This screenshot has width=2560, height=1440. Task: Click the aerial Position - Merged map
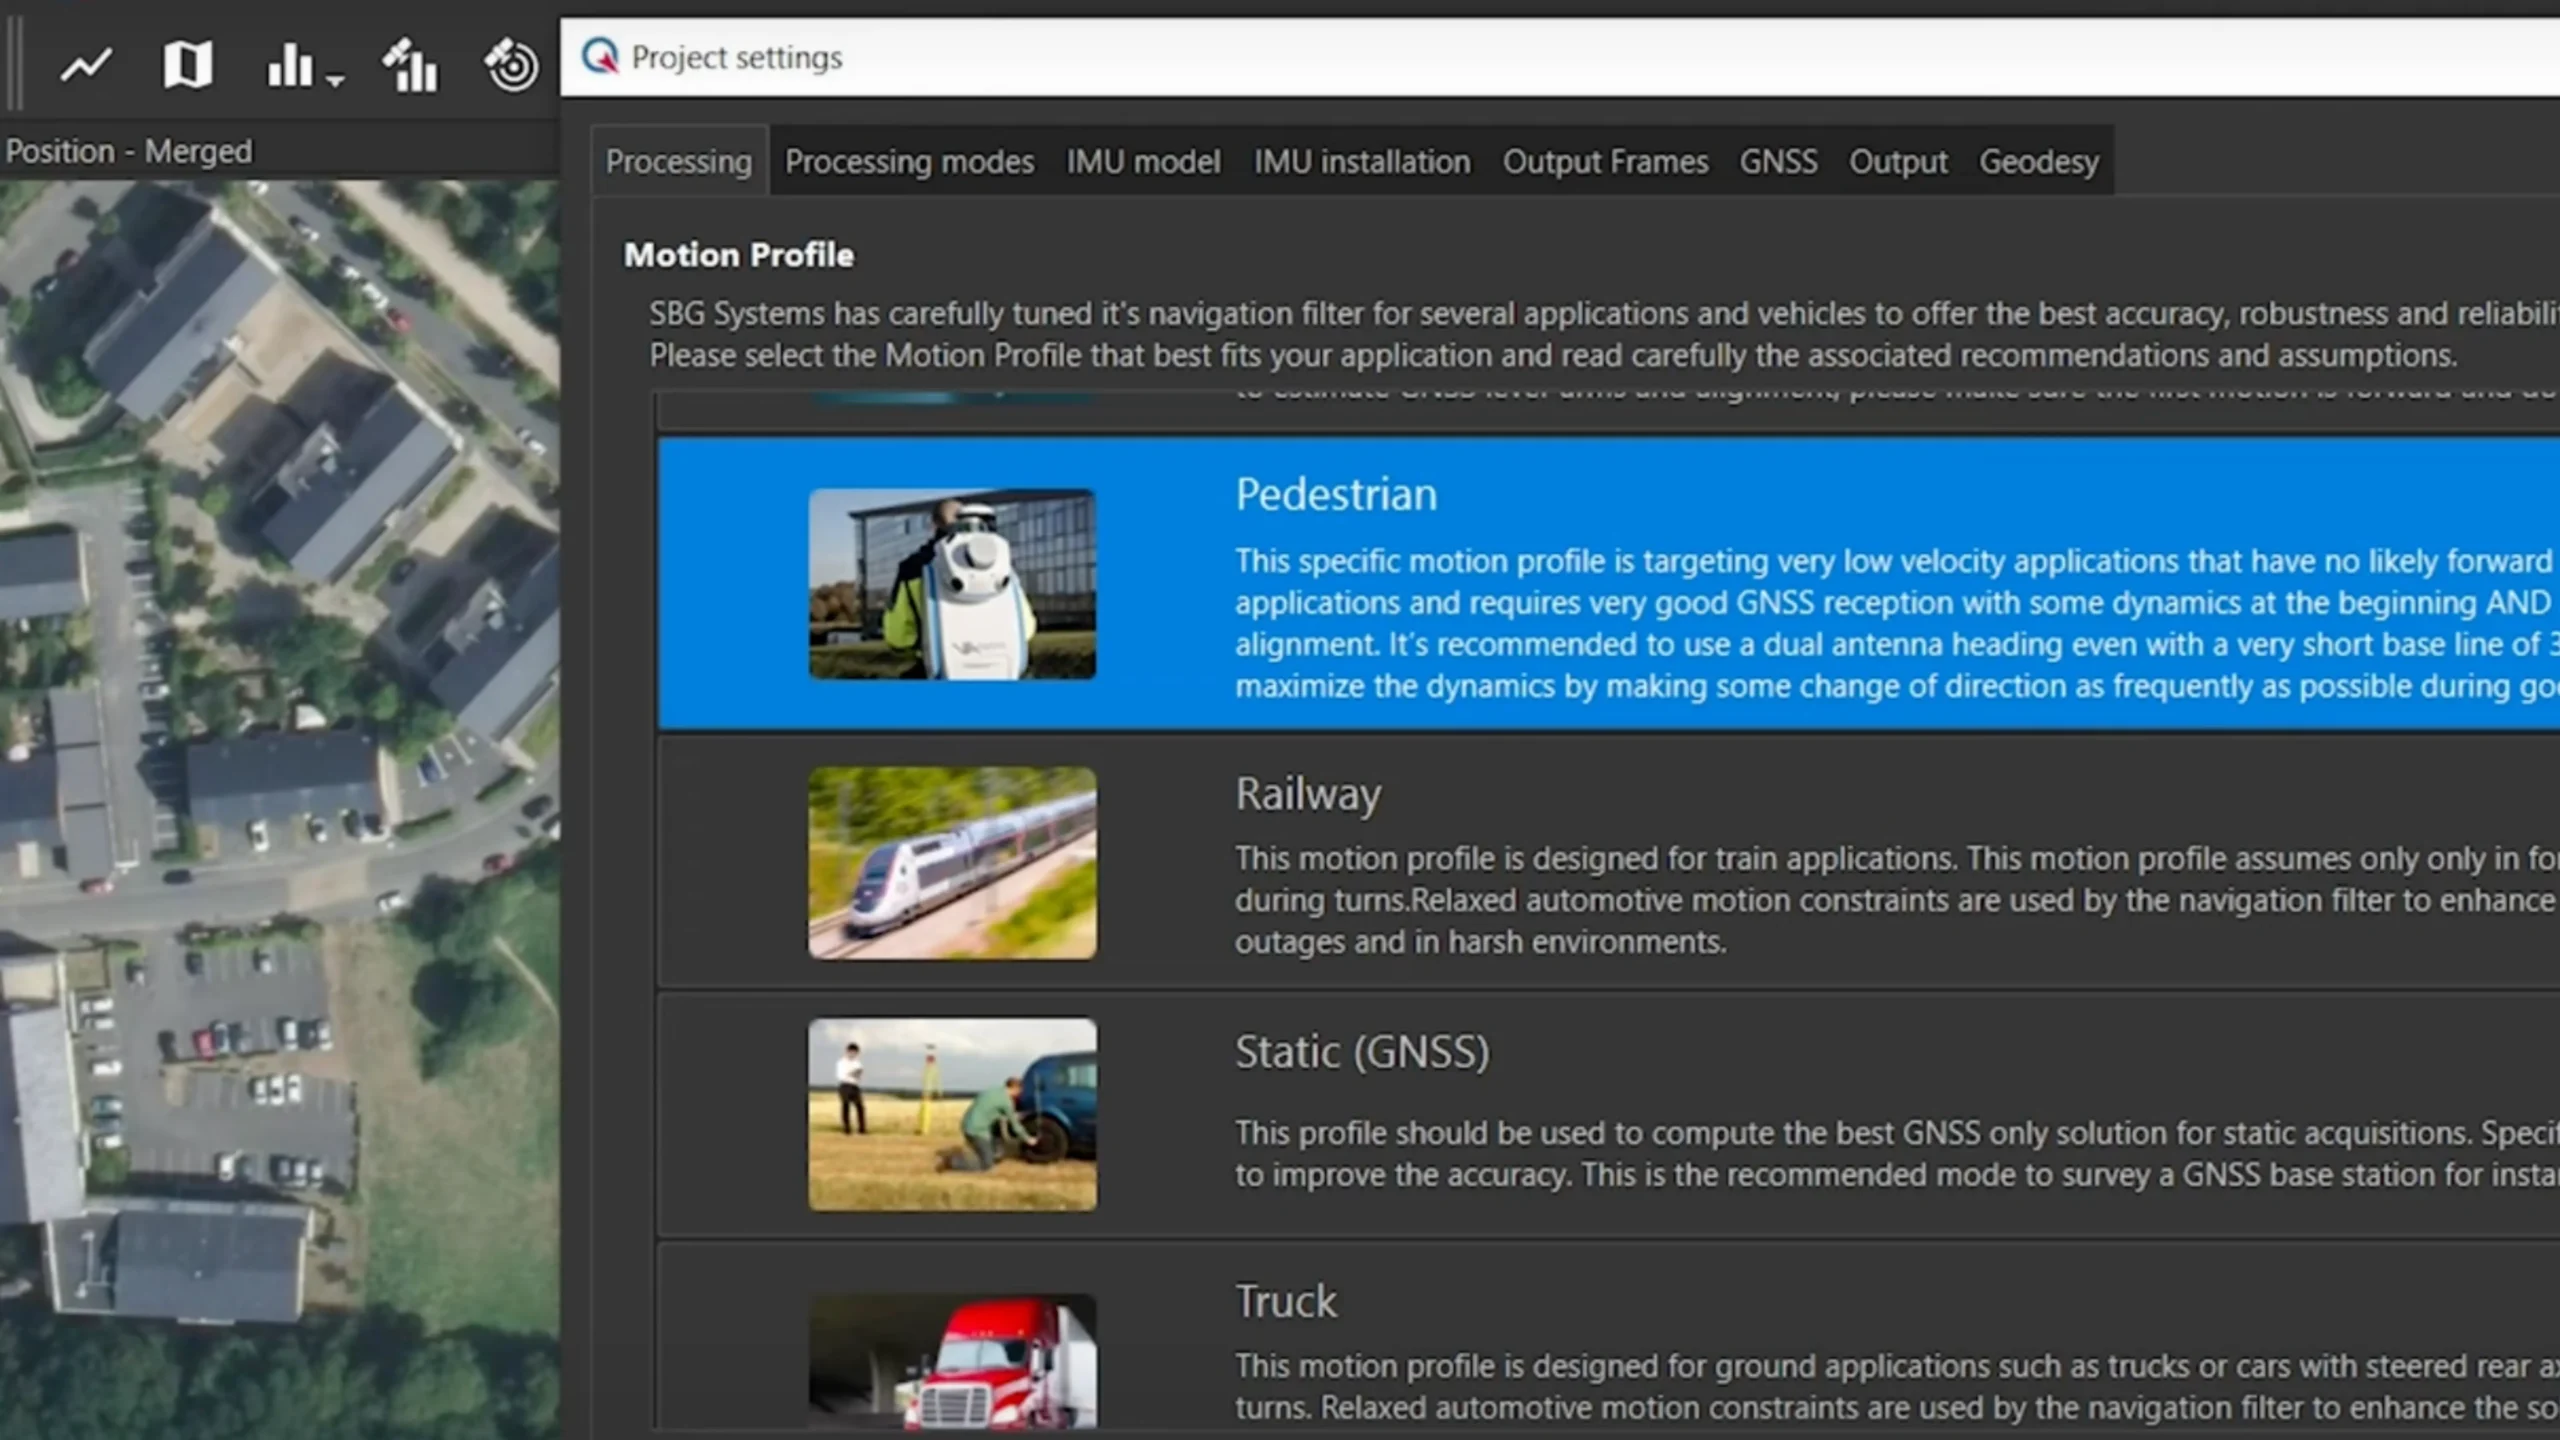pyautogui.click(x=280, y=800)
